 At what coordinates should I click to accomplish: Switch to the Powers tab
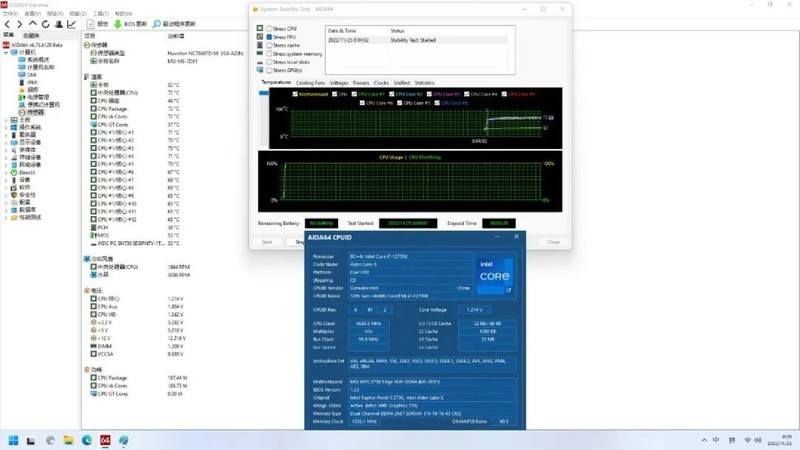click(x=361, y=83)
